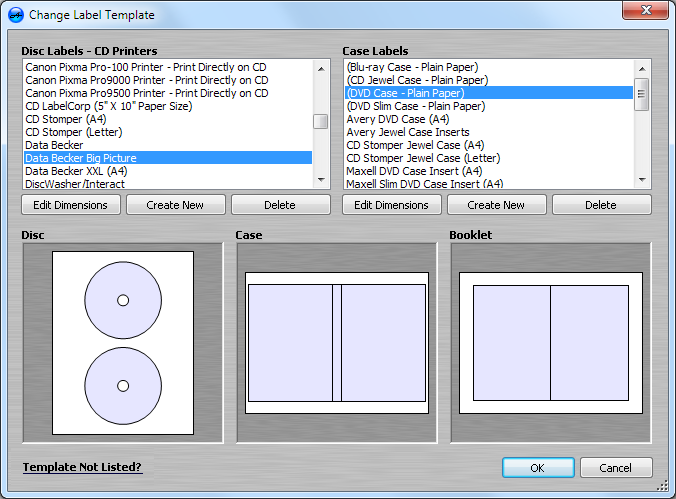The image size is (676, 499).
Task: Click the case labels scrollbar thumb
Action: tap(642, 94)
